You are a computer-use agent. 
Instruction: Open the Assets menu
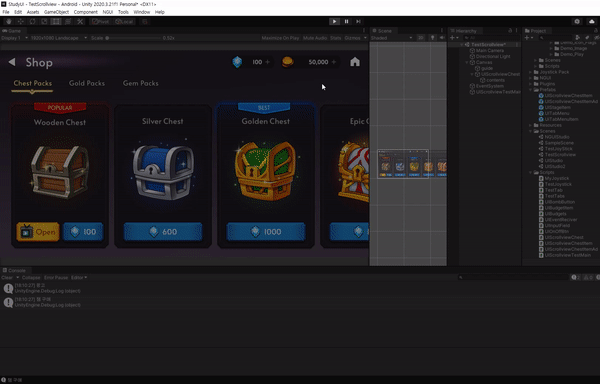tap(33, 12)
